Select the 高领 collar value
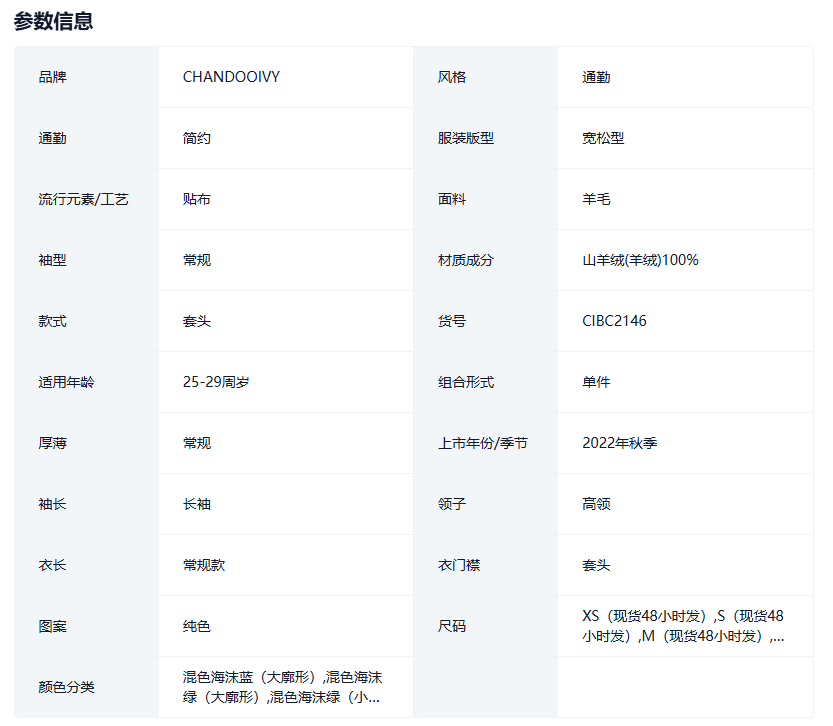This screenshot has width=833, height=726. pos(596,504)
